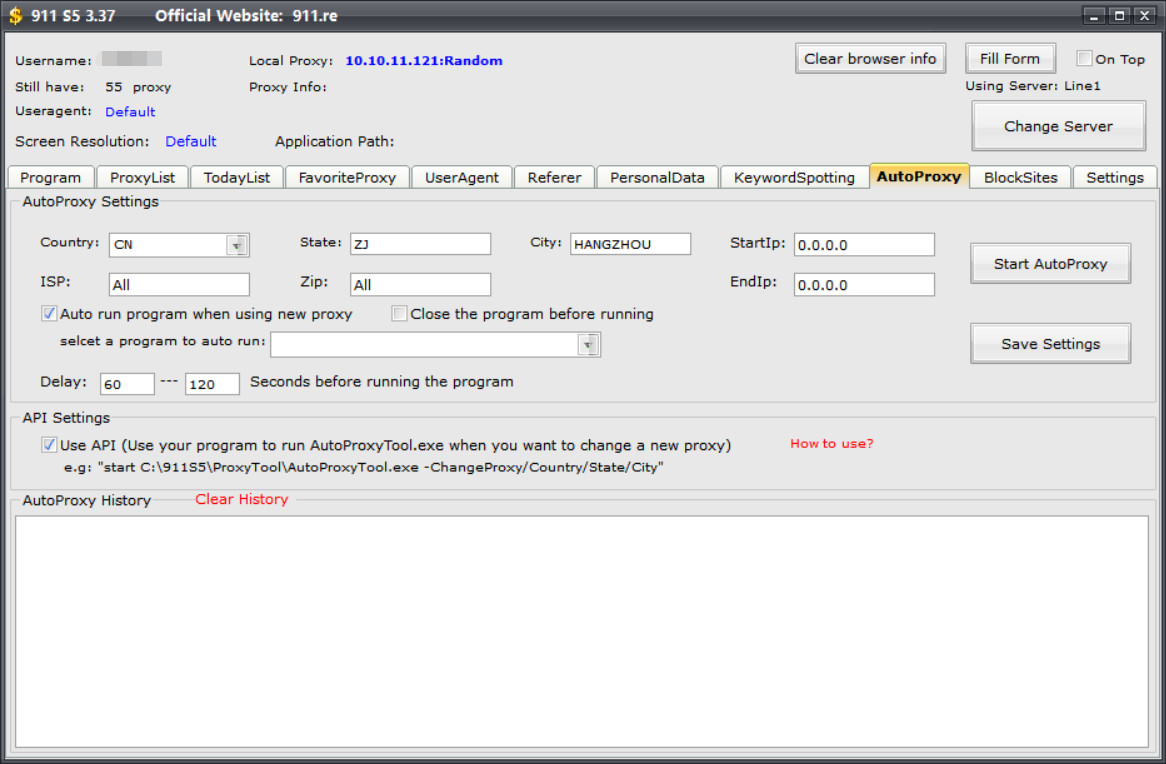The width and height of the screenshot is (1166, 764).
Task: Toggle the On Top checkbox
Action: click(1084, 59)
